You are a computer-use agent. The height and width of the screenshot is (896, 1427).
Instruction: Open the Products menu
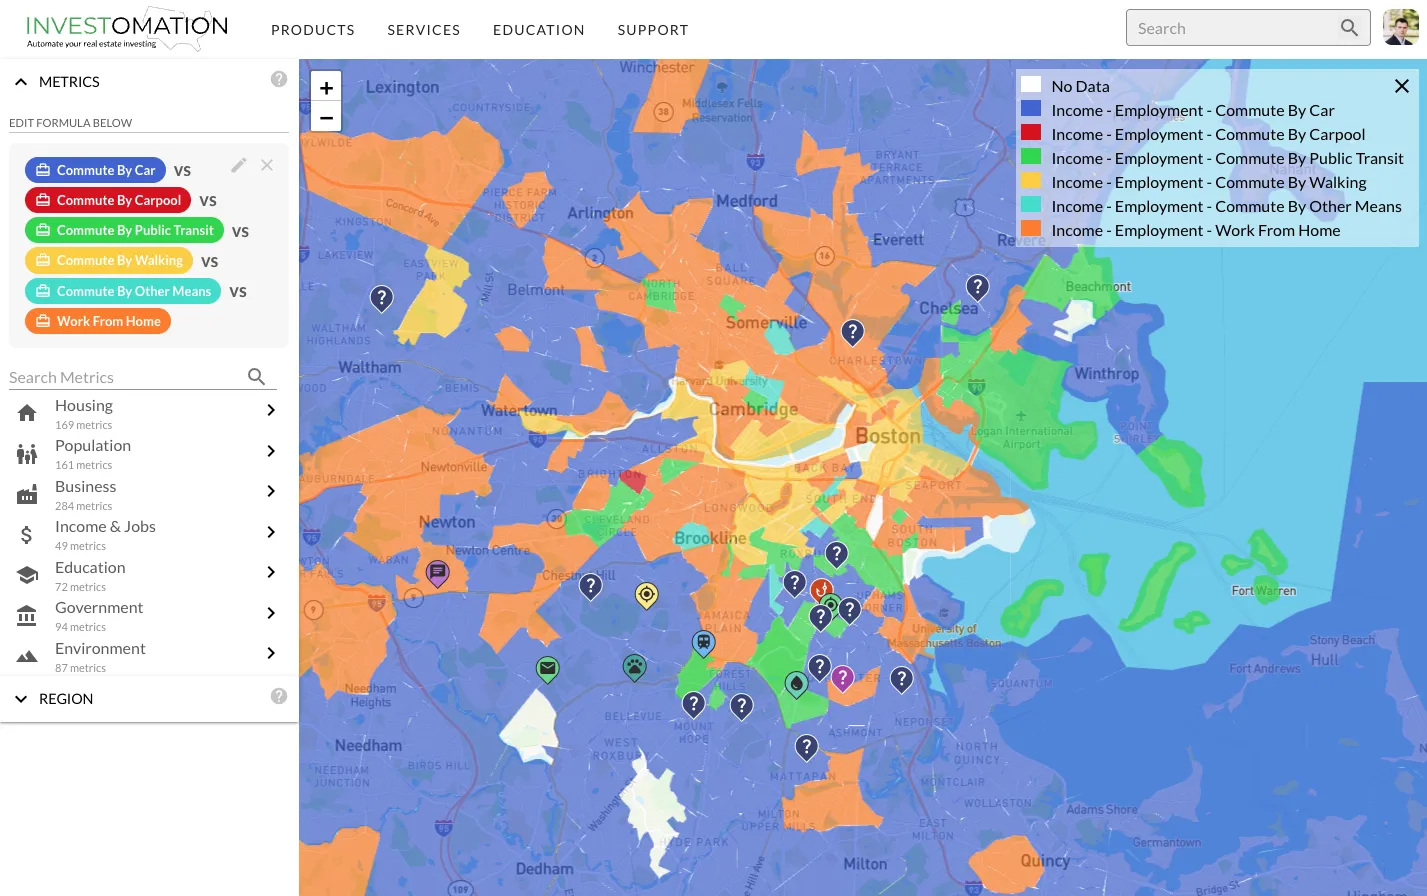click(313, 30)
